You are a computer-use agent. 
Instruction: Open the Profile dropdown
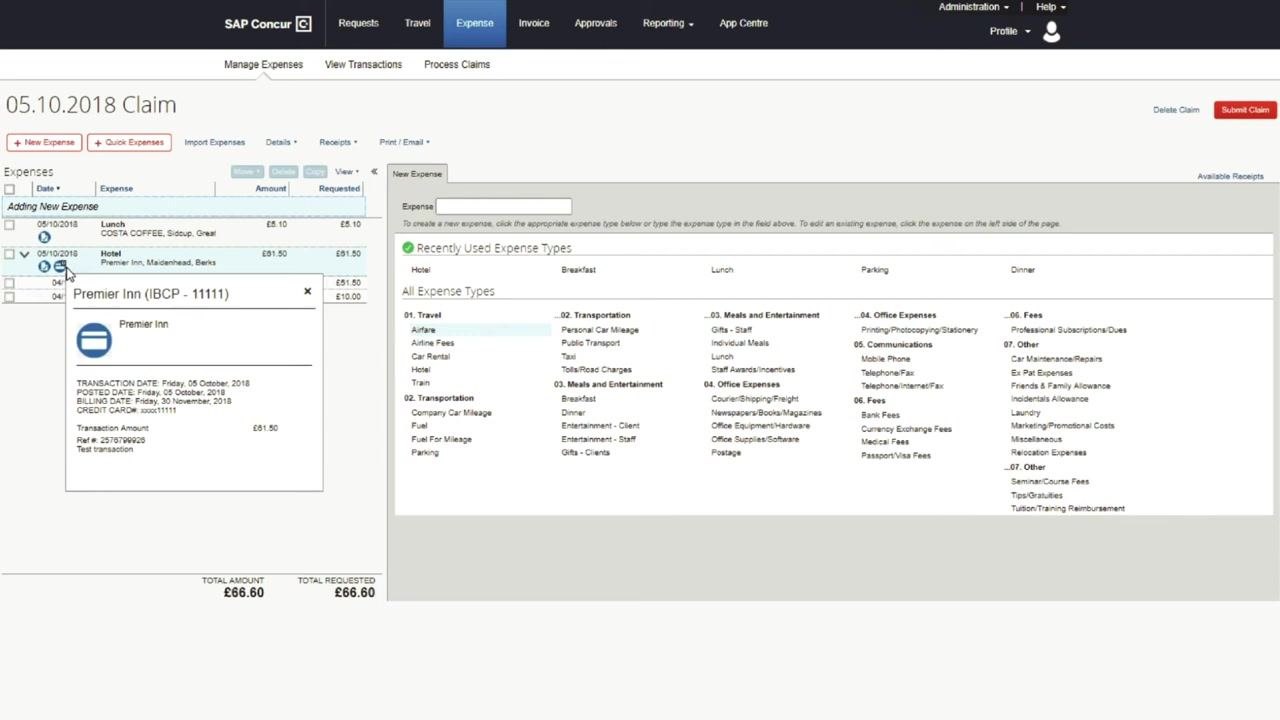click(x=1009, y=31)
